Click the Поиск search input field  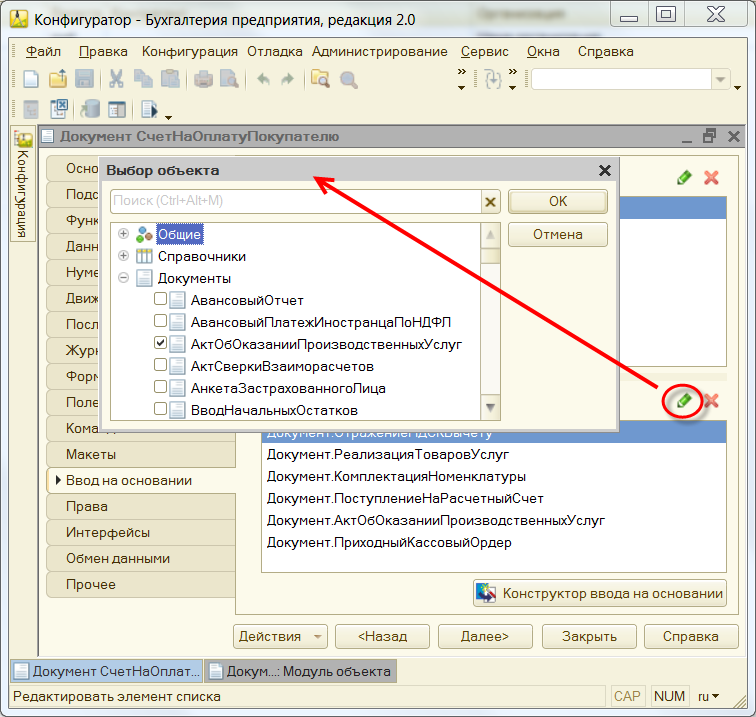coord(296,202)
